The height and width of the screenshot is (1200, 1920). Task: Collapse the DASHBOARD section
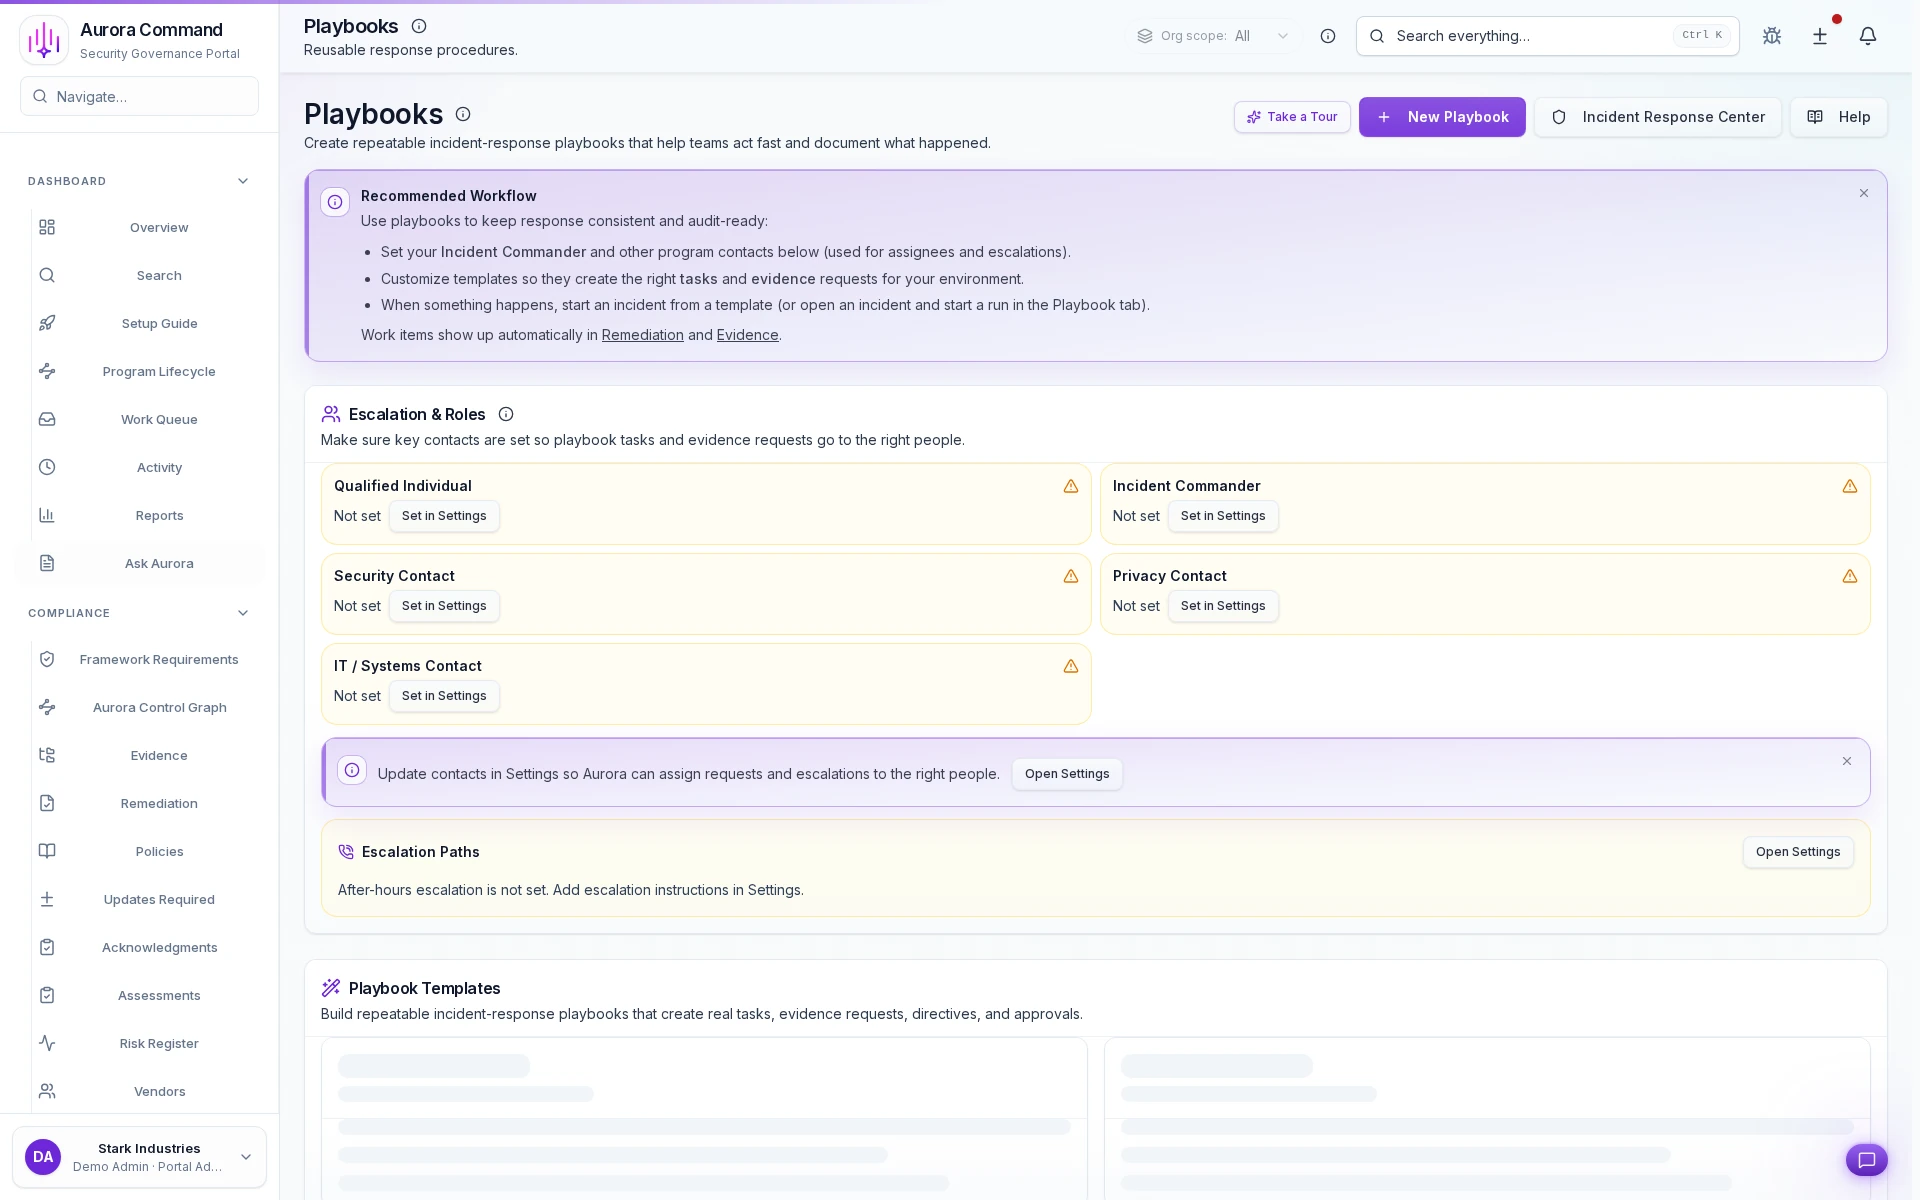[242, 181]
